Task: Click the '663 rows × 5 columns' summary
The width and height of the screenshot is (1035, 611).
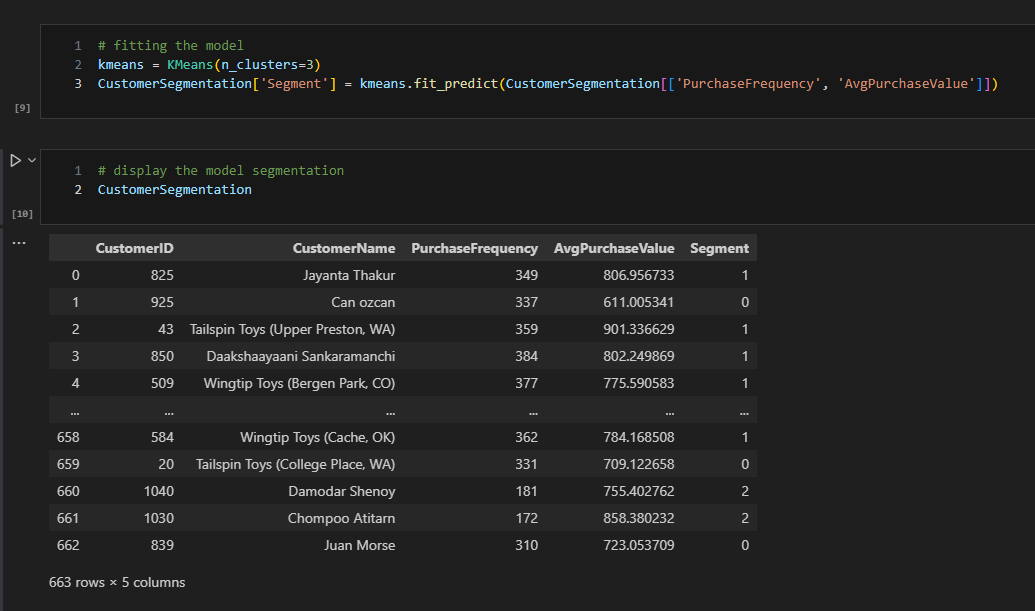Action: pos(117,583)
